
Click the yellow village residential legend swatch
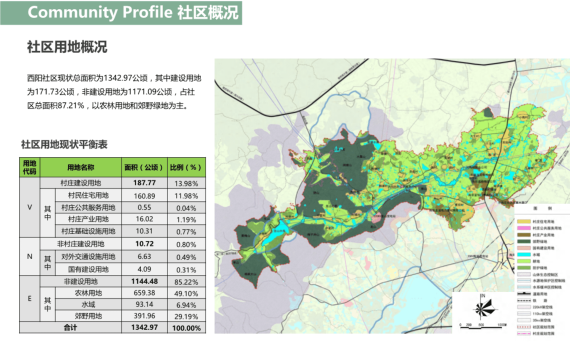523,221
